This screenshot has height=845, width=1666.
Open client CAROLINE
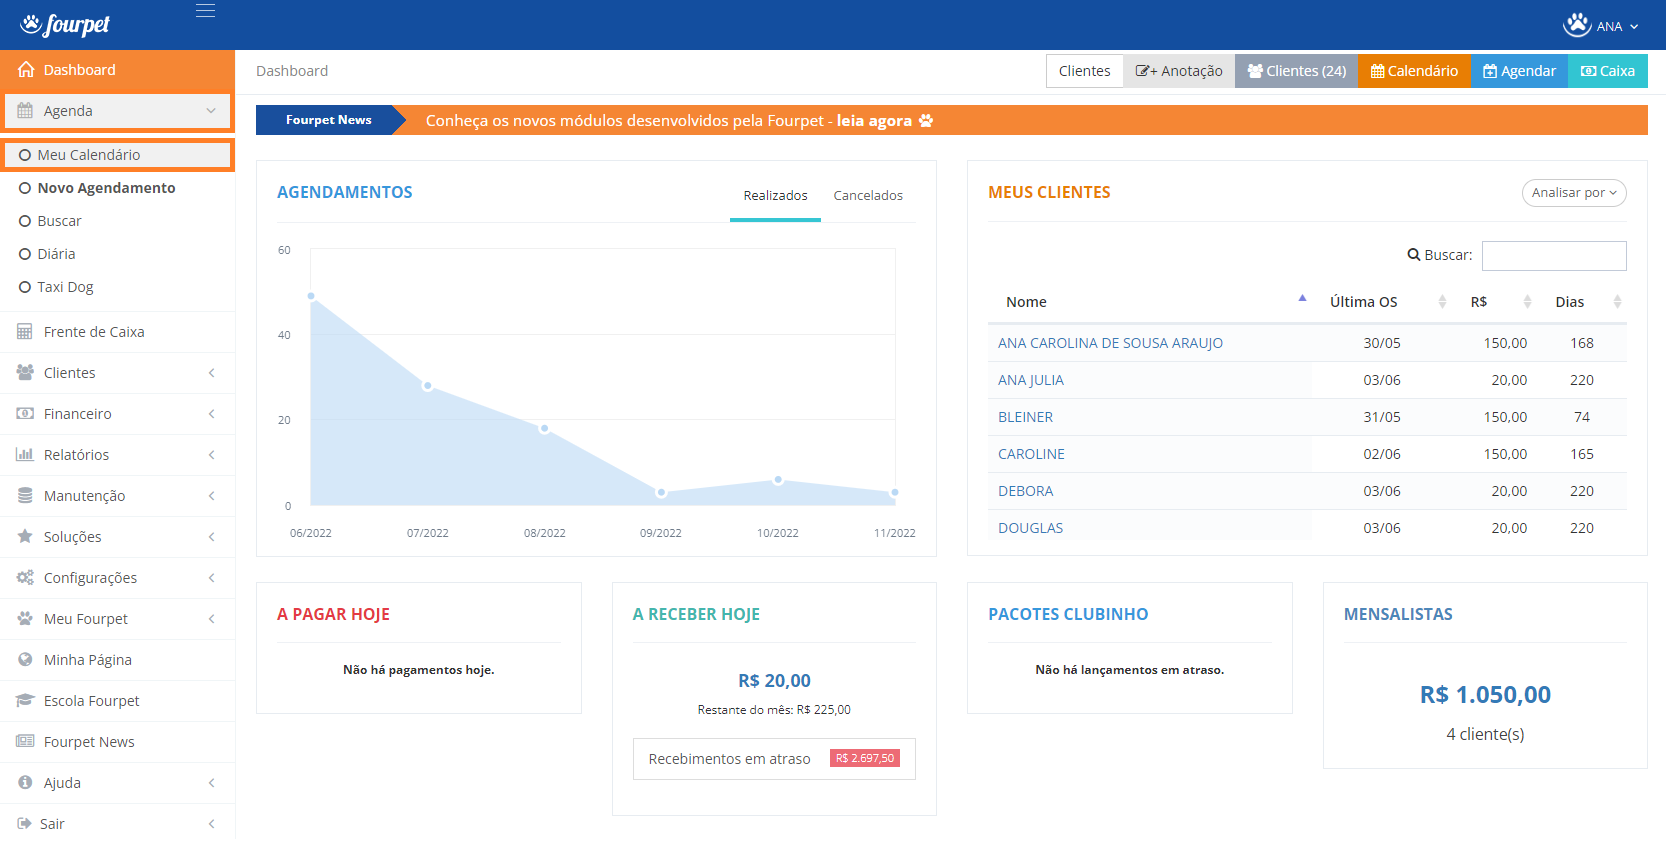[x=1031, y=454]
